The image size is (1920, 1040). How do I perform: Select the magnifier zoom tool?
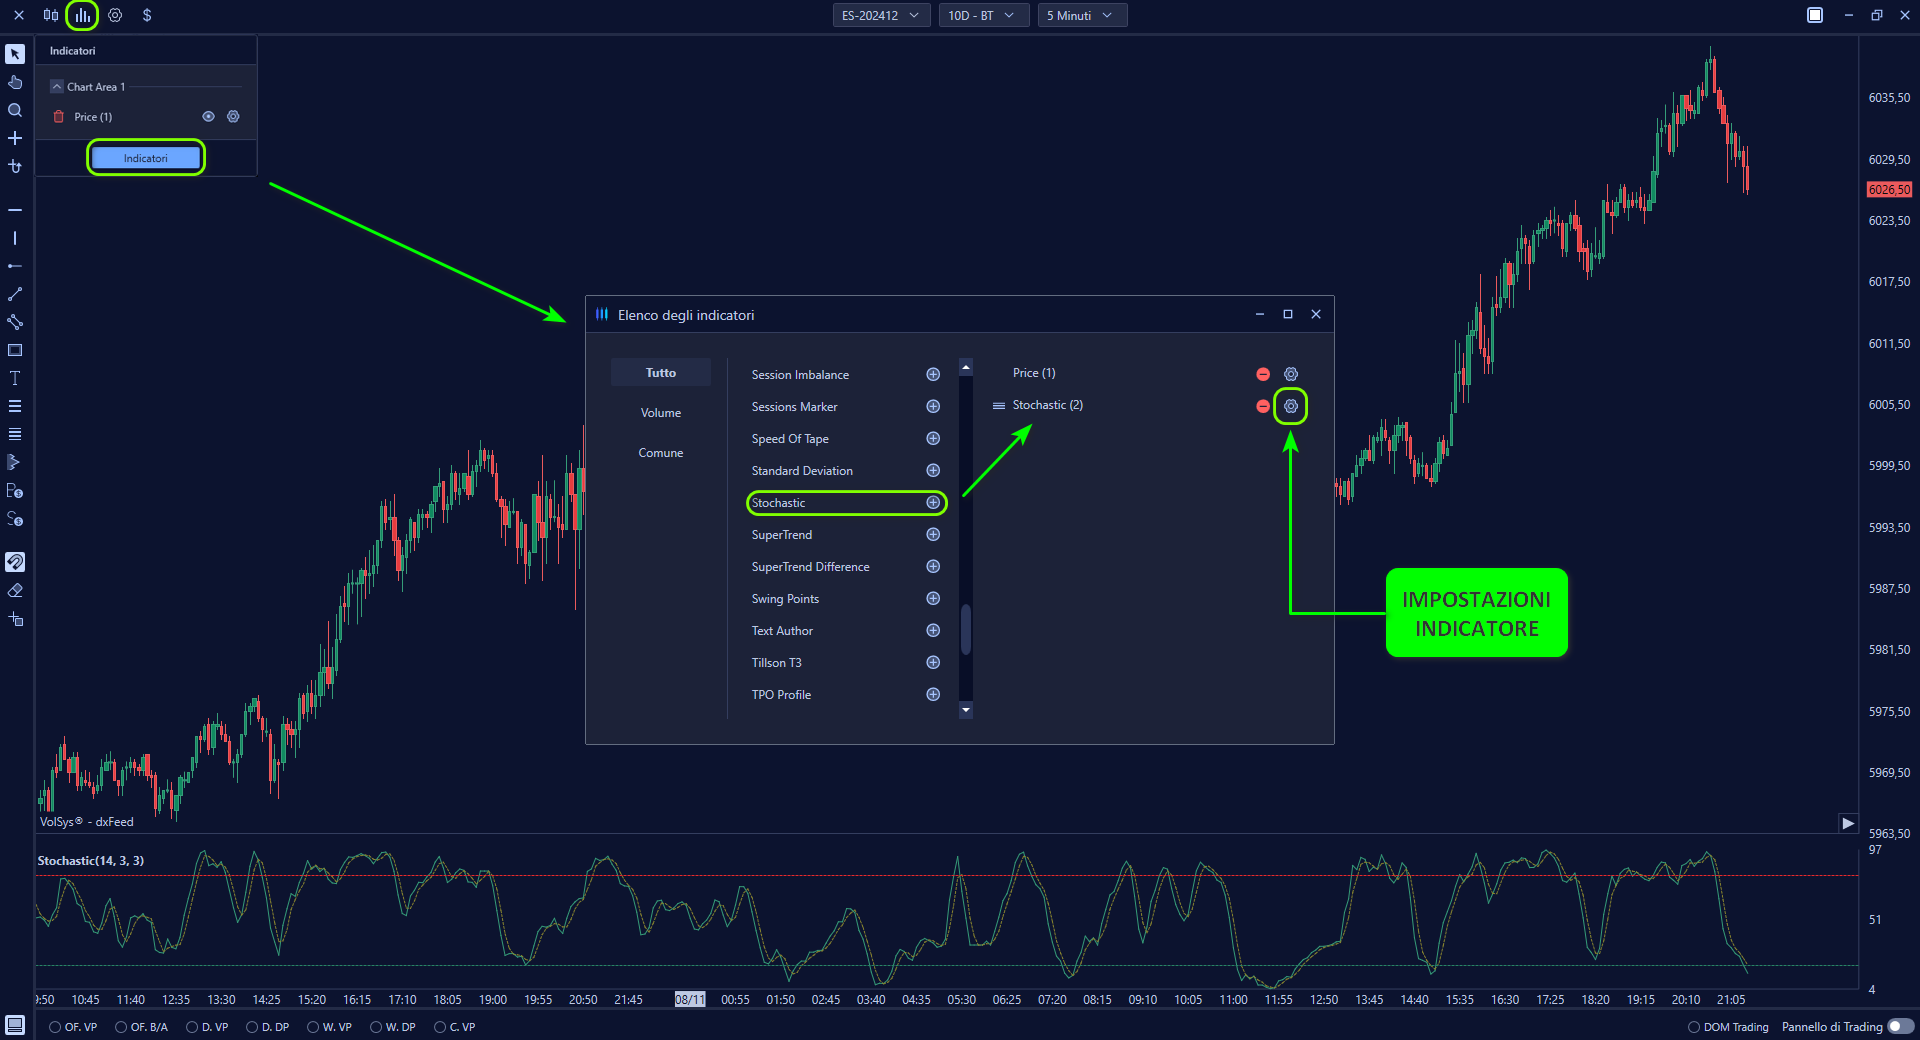pyautogui.click(x=15, y=110)
